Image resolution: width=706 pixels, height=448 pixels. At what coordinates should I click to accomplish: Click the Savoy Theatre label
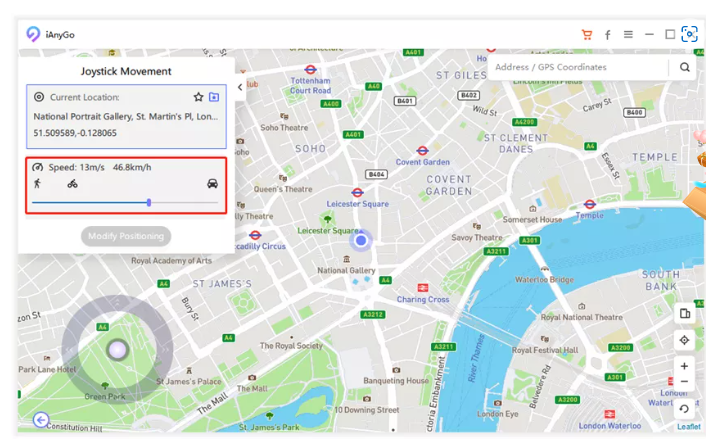pos(477,237)
